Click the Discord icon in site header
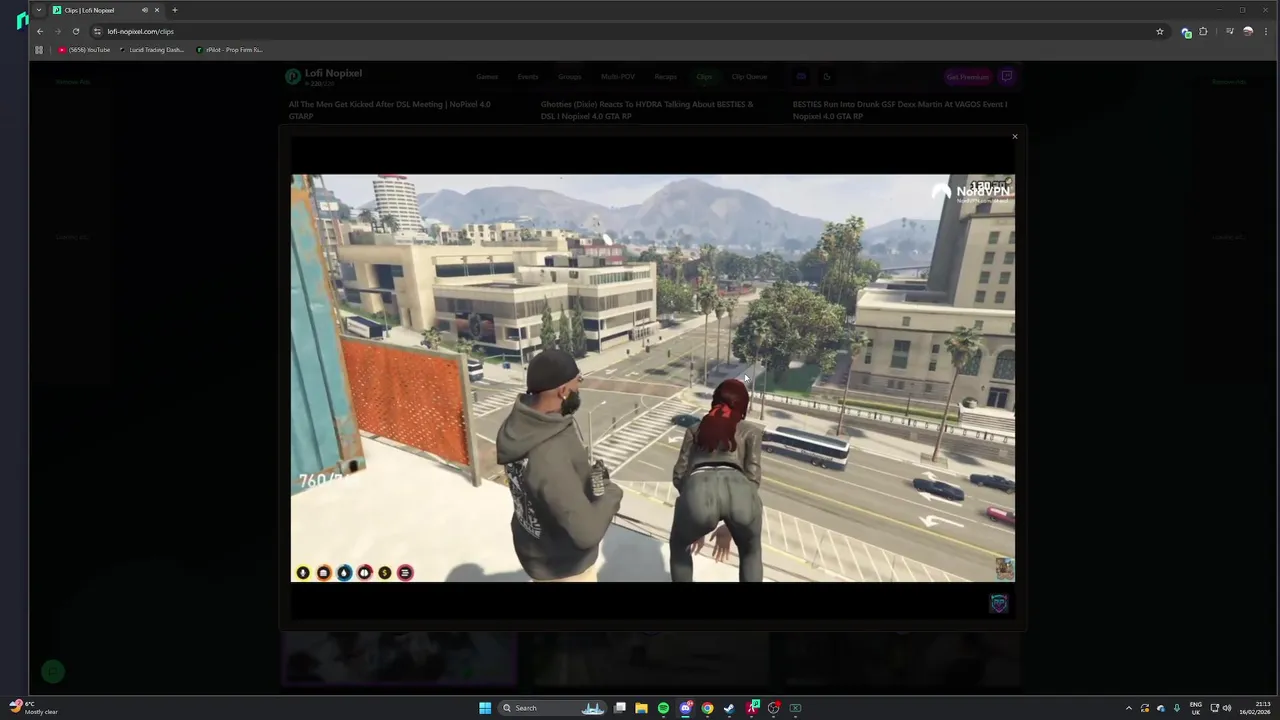The width and height of the screenshot is (1280, 720). point(801,77)
